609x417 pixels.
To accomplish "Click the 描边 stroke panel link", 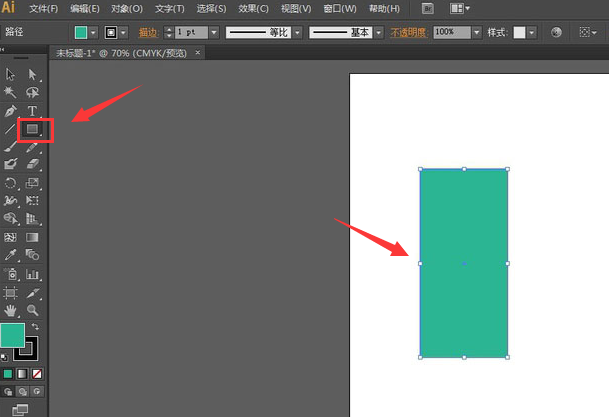I will click(148, 33).
